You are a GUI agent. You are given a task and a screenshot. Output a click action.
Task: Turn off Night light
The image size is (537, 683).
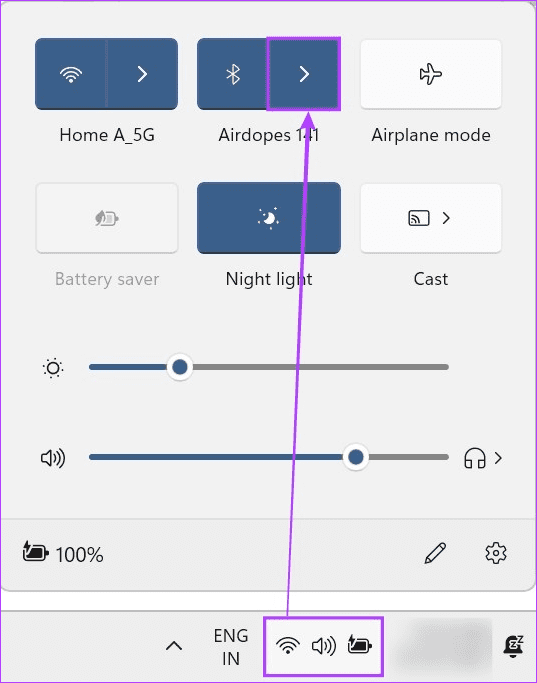point(269,218)
